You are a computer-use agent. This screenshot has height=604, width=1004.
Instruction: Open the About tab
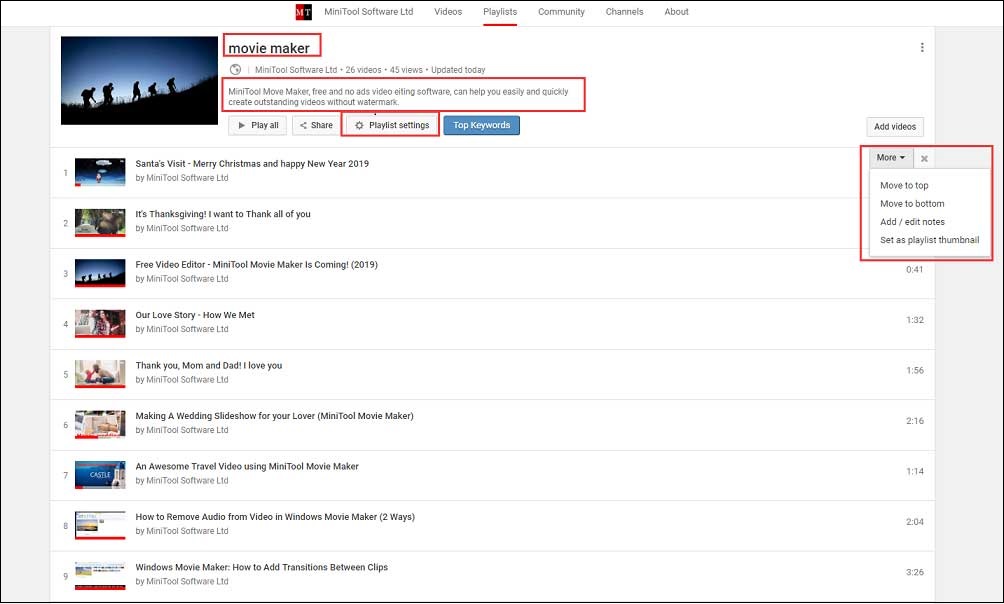pyautogui.click(x=676, y=12)
